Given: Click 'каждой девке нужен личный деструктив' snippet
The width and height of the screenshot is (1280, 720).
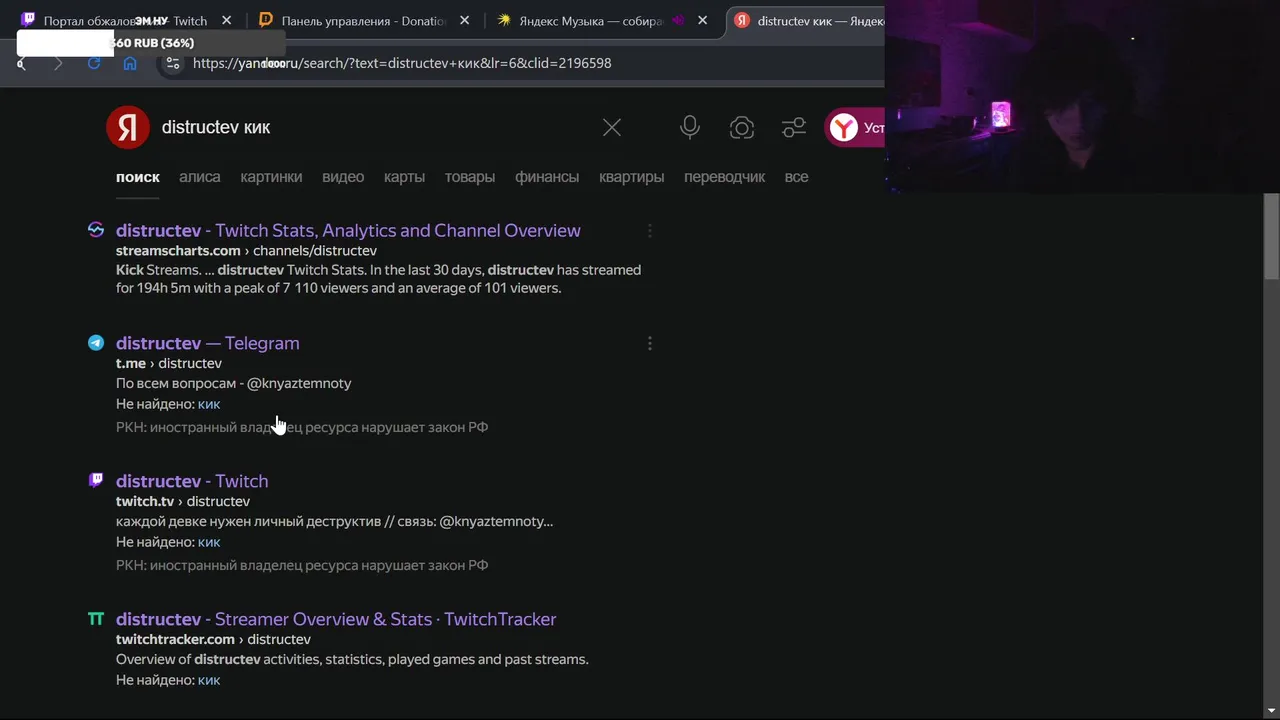Looking at the screenshot, I should 334,521.
